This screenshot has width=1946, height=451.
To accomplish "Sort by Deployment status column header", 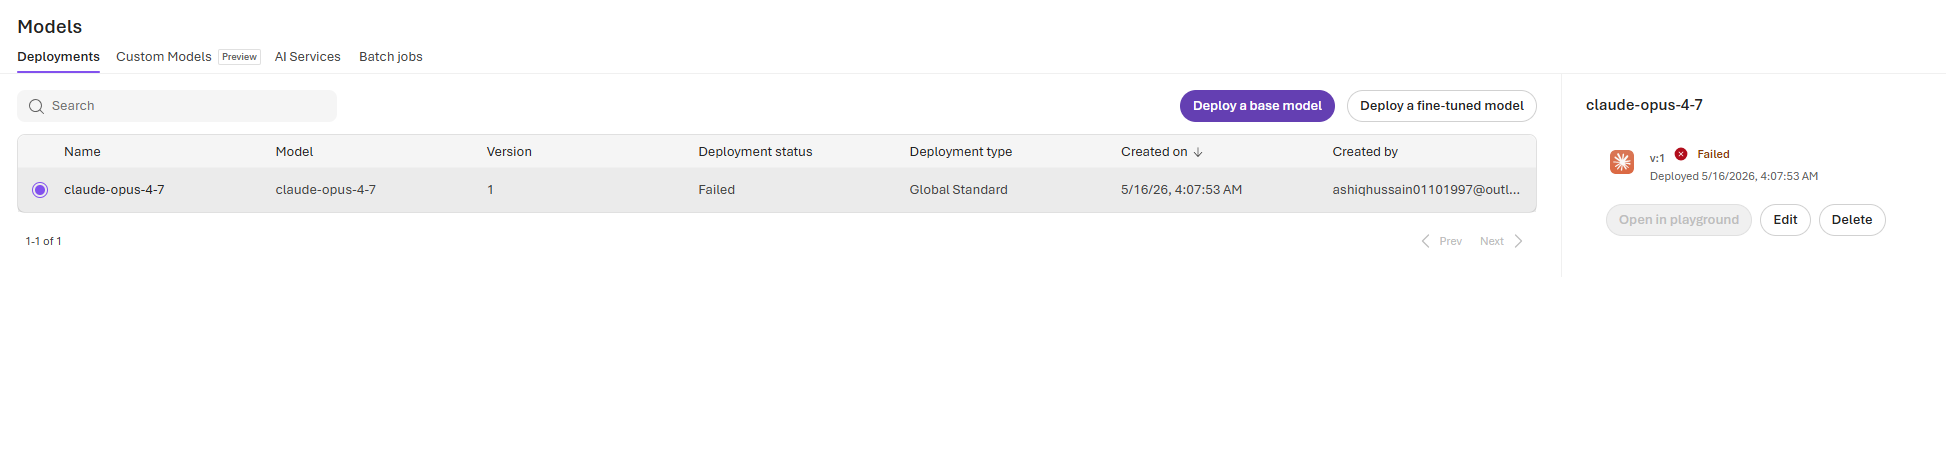I will 755,152.
